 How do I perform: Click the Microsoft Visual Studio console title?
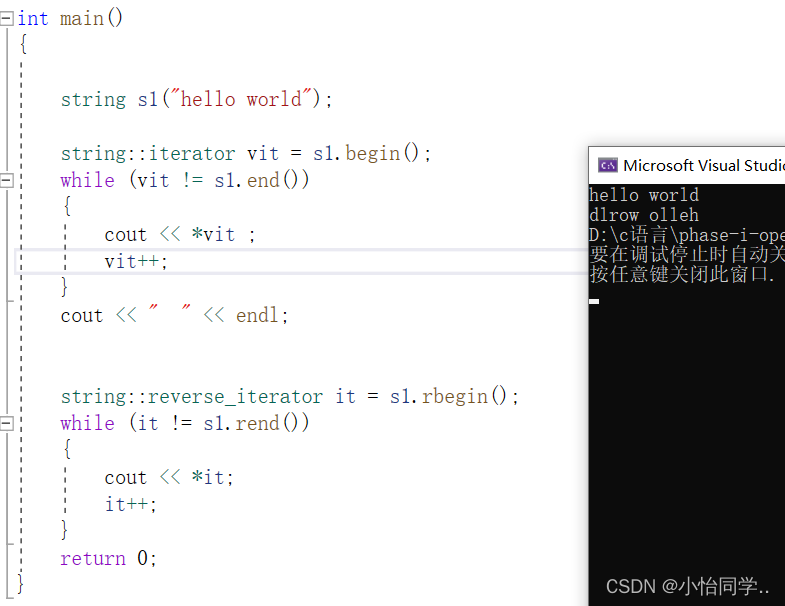703,165
